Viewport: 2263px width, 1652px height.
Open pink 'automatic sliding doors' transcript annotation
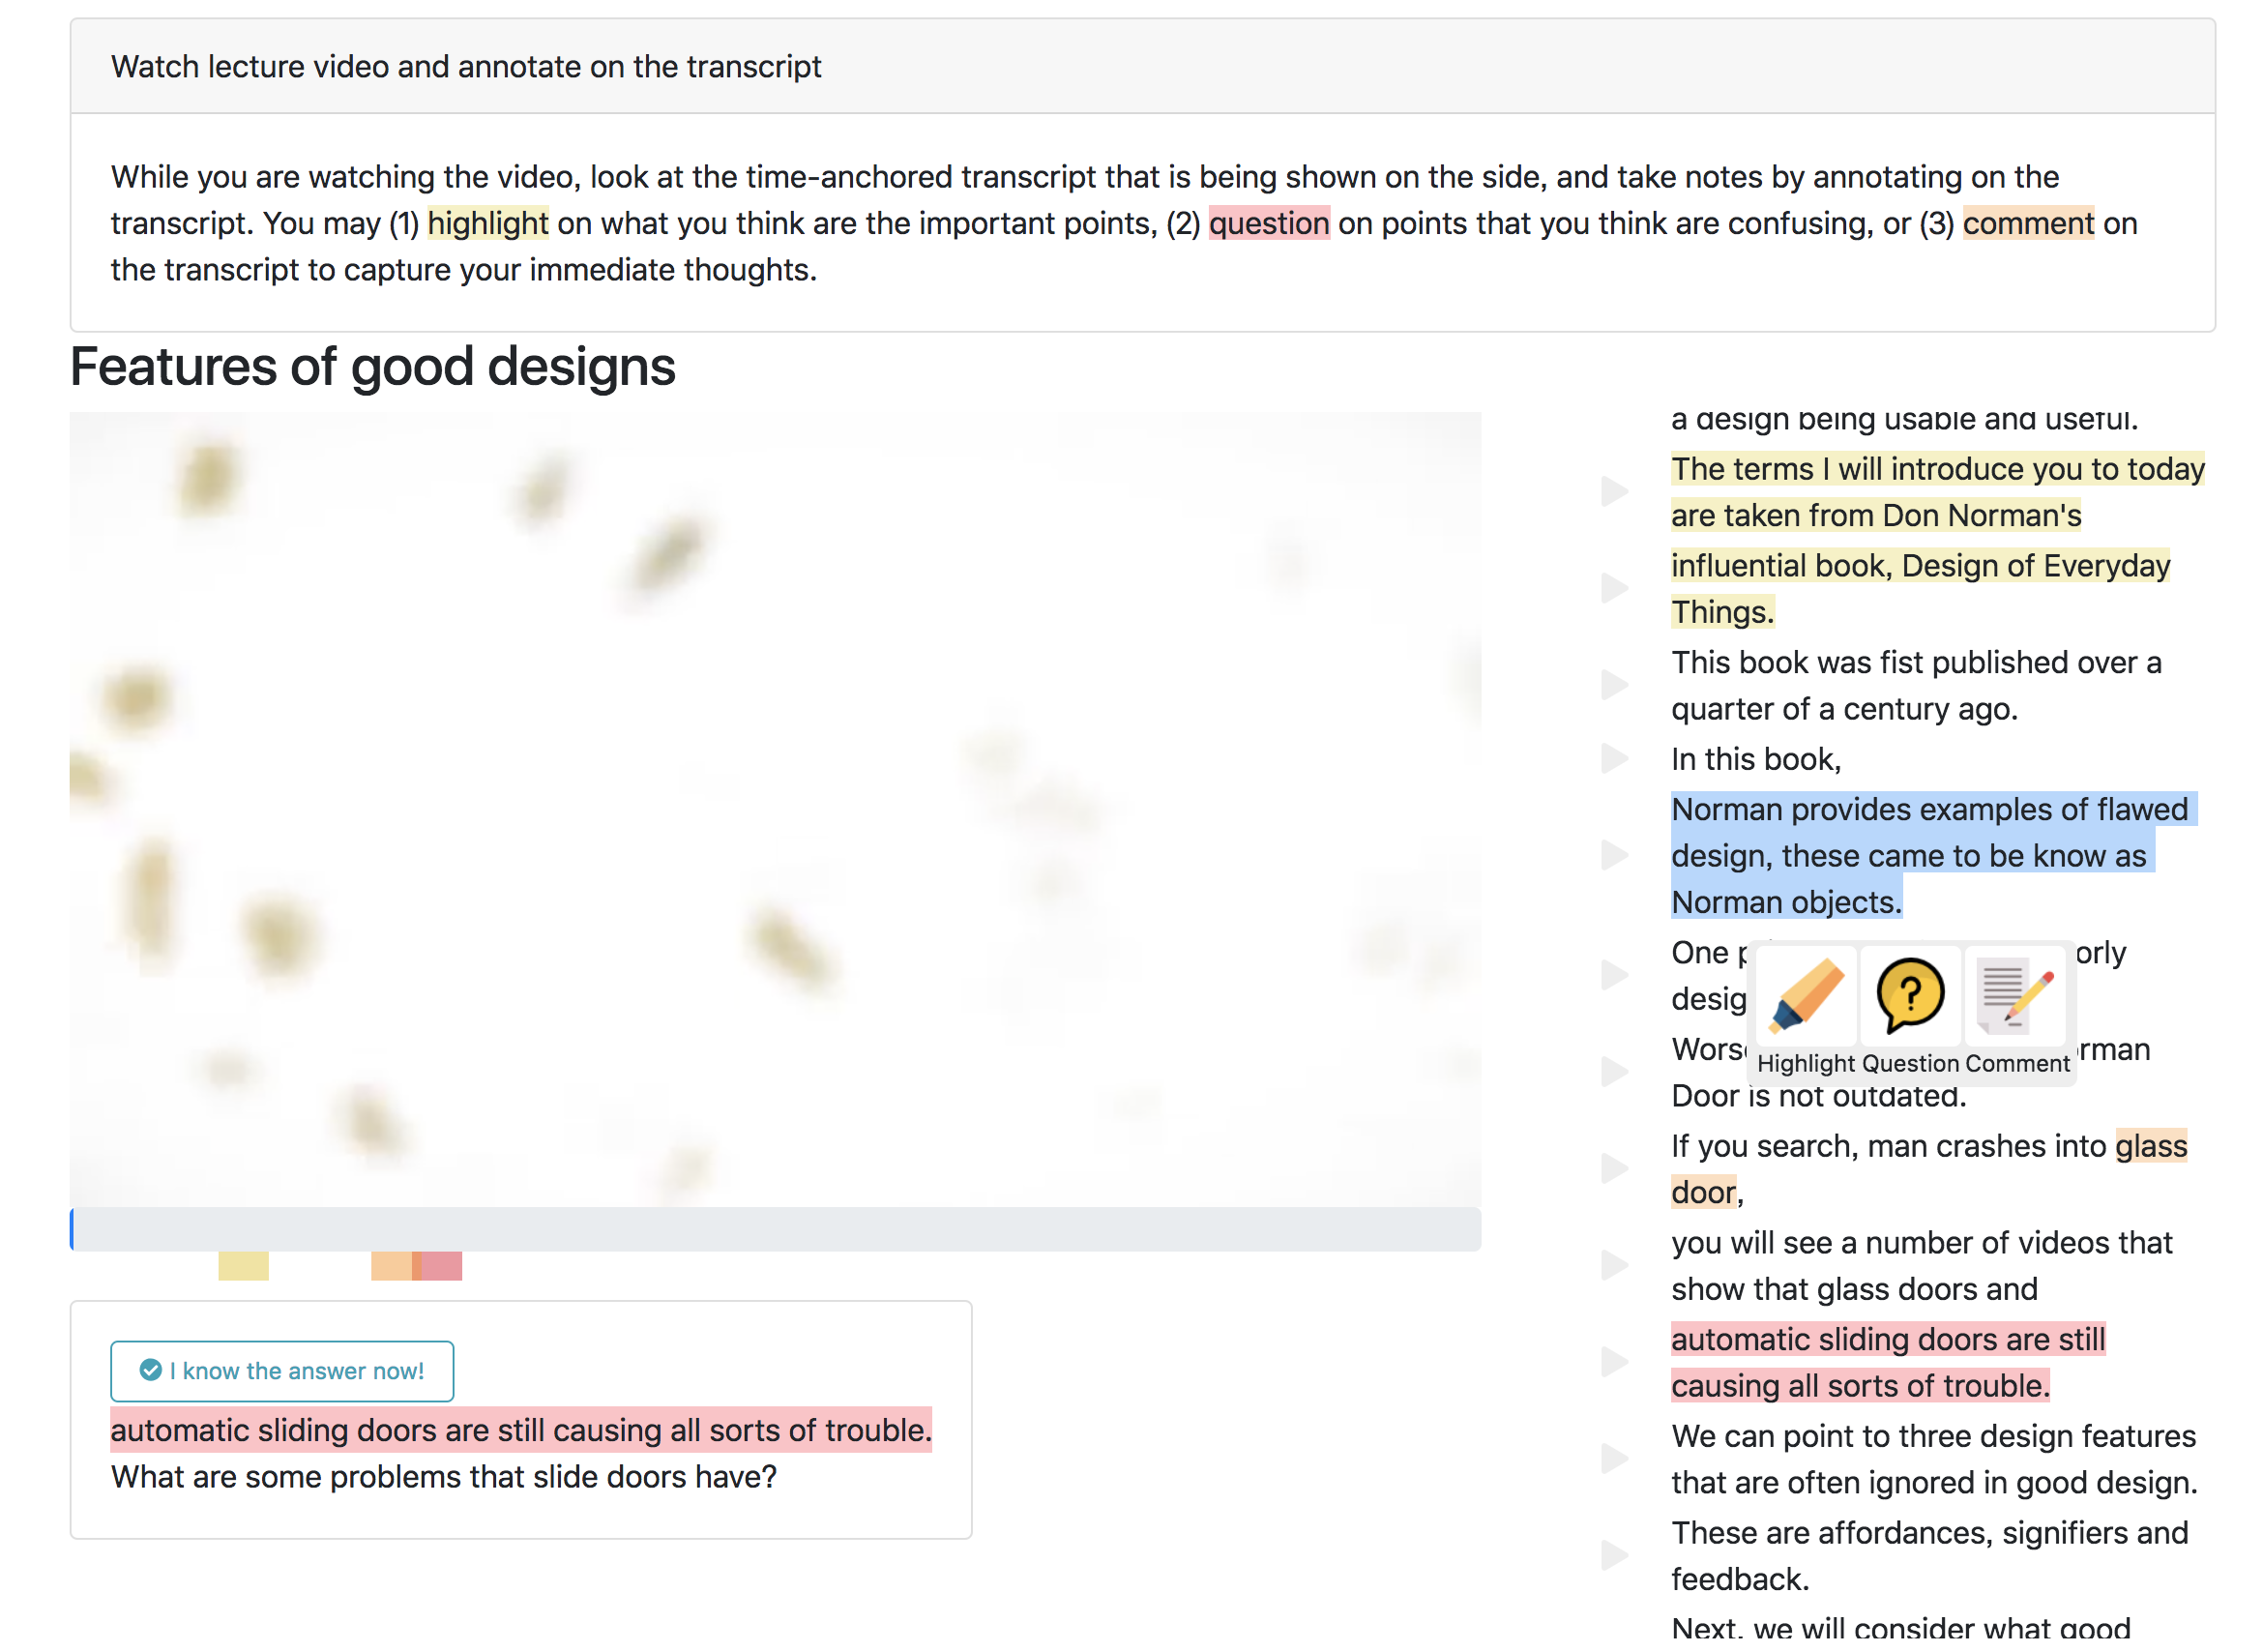pyautogui.click(x=1888, y=1362)
